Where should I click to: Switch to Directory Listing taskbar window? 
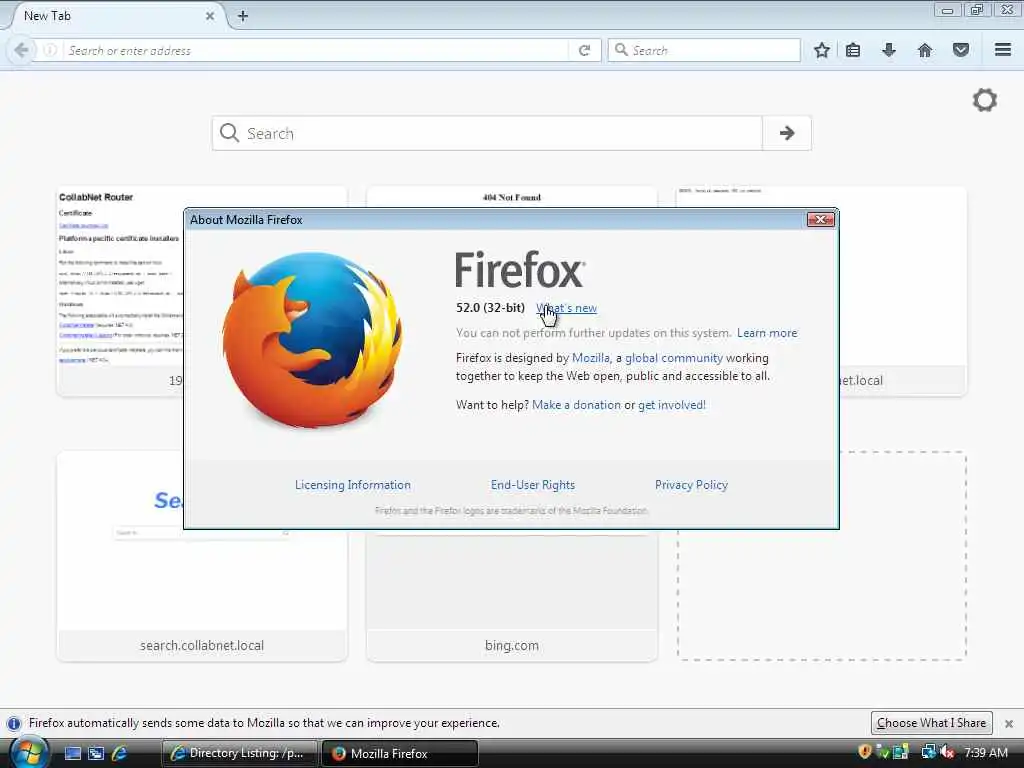(x=239, y=753)
